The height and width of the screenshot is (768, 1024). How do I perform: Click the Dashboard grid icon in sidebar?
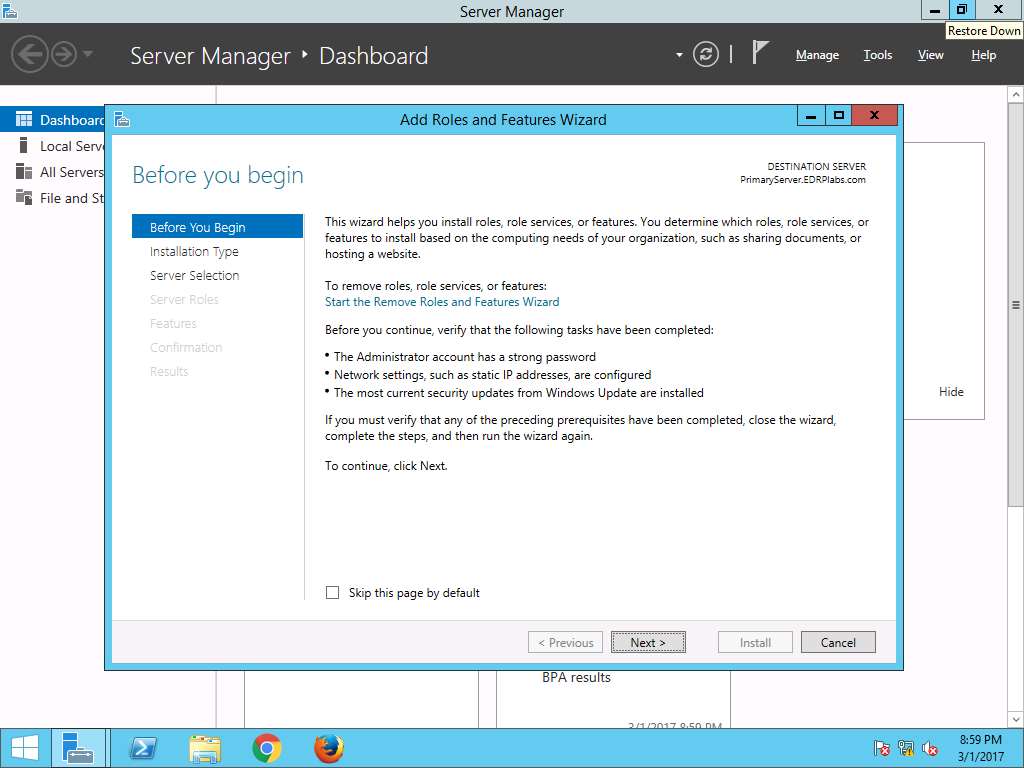24,119
